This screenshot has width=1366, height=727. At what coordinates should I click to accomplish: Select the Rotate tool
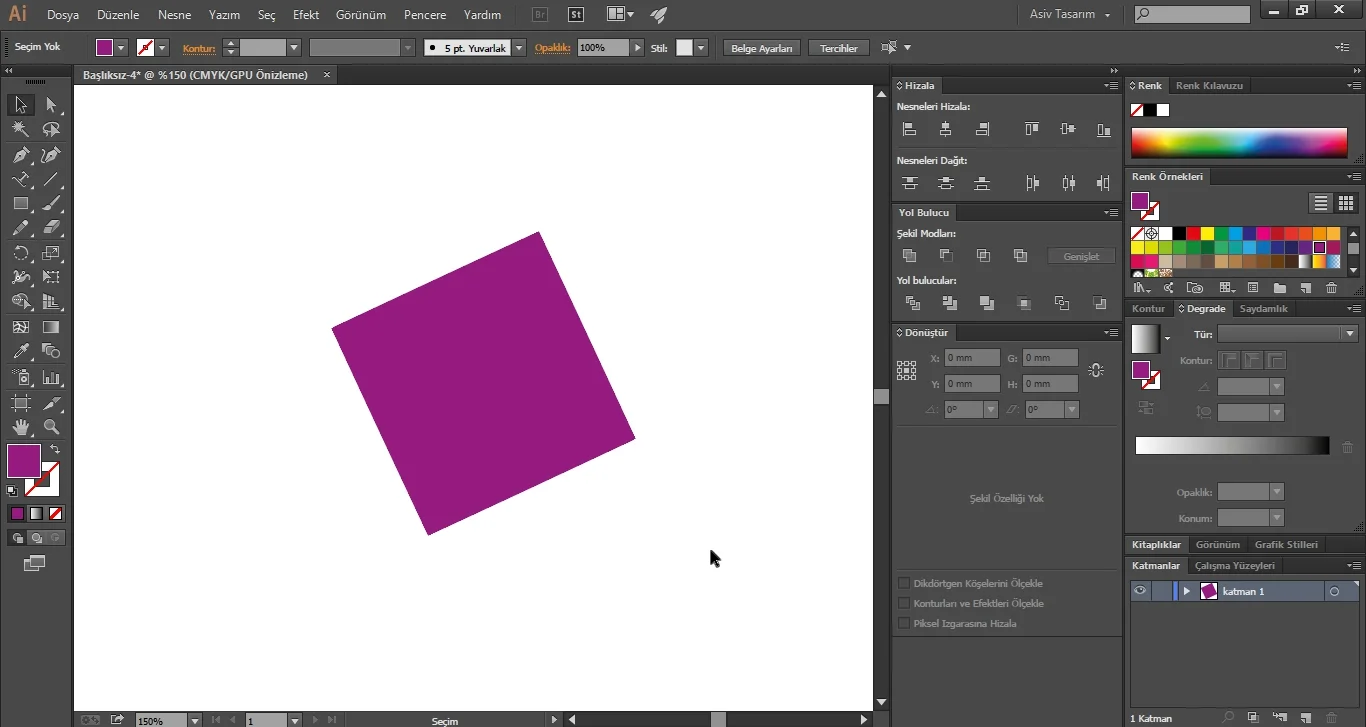click(x=20, y=253)
